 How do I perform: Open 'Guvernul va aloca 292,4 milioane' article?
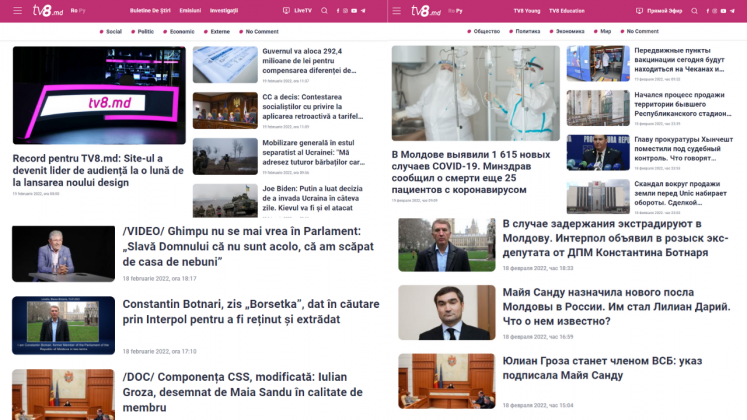point(310,60)
